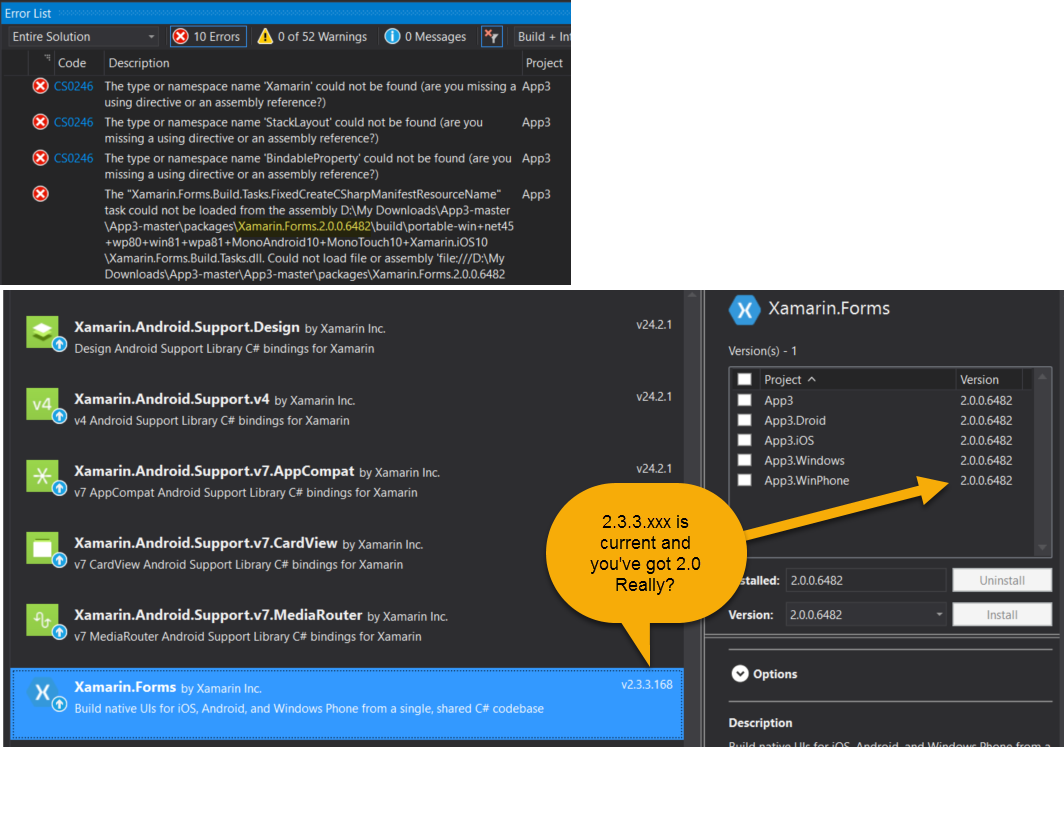Select the Xamarin.Android.Support.Design package icon
The image size is (1064, 838).
pyautogui.click(x=43, y=332)
